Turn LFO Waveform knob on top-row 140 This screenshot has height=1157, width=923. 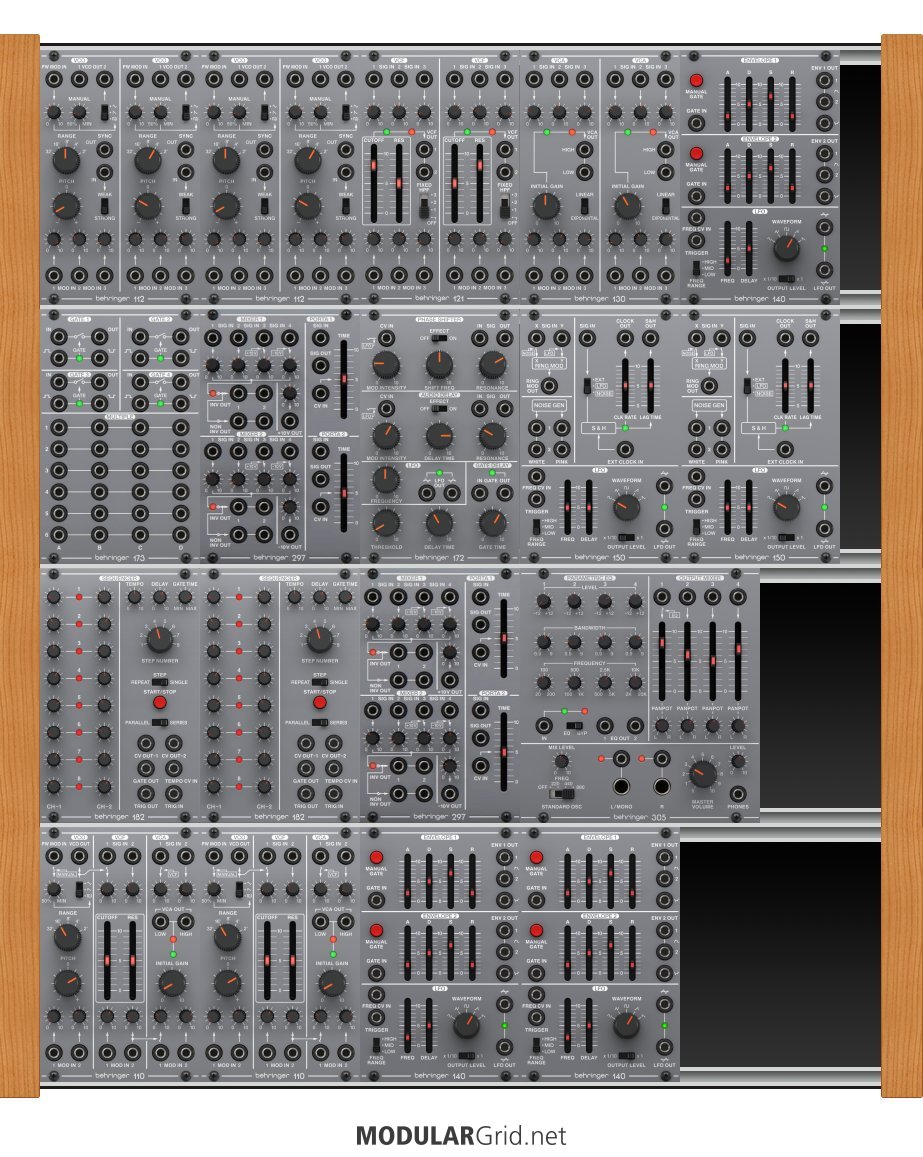[x=787, y=247]
